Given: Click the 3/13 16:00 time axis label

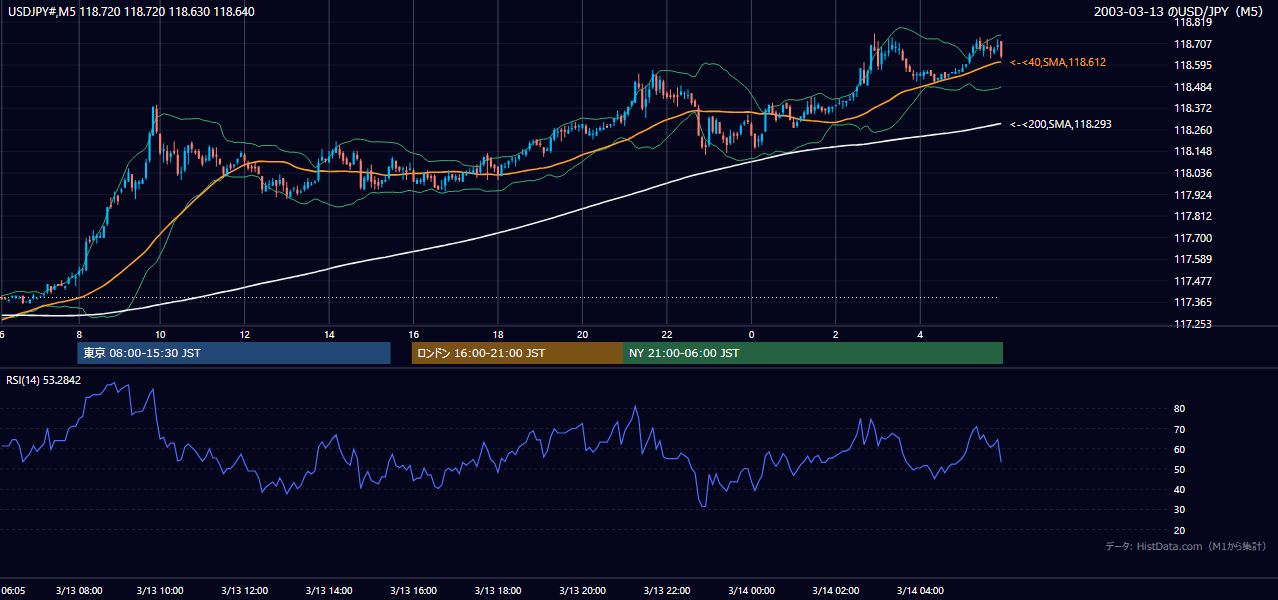Looking at the screenshot, I should point(413,590).
